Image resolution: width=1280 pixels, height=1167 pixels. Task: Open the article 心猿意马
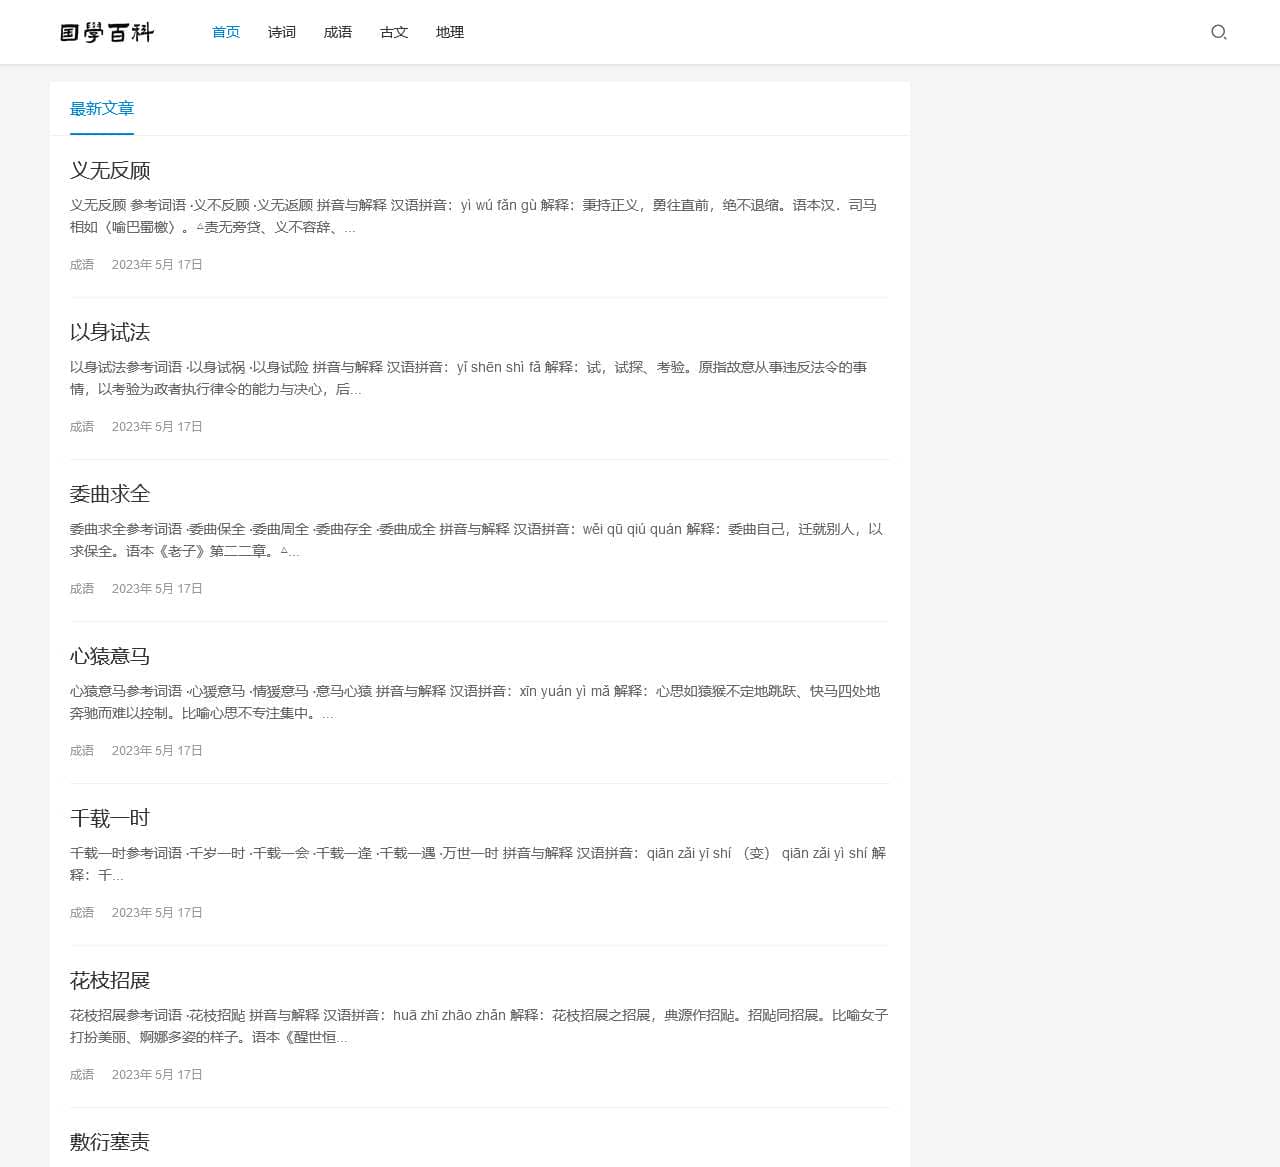pos(110,656)
